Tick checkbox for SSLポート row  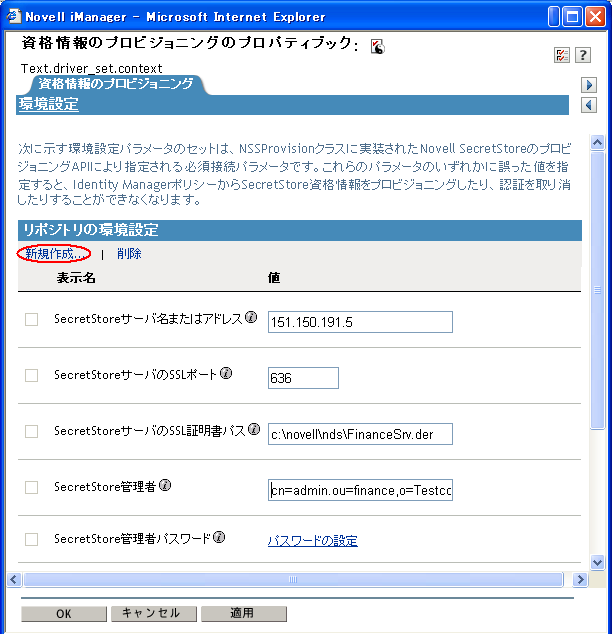coord(32,375)
